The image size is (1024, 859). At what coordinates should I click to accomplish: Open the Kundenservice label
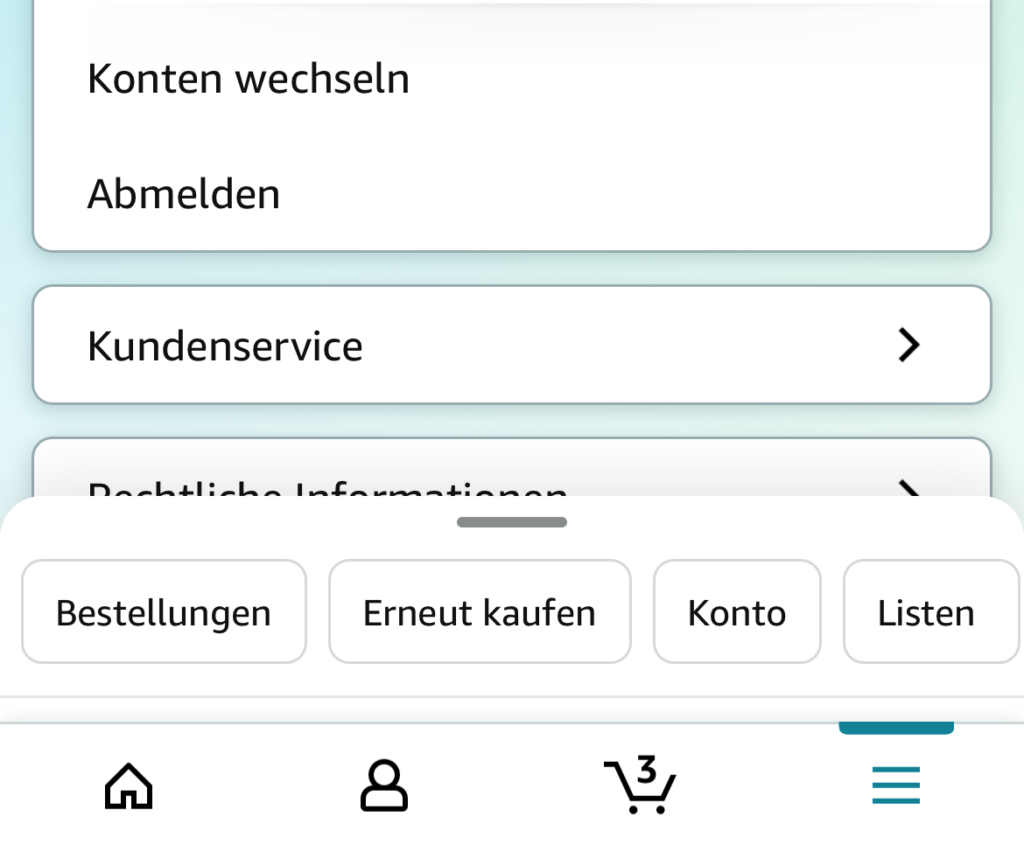225,346
